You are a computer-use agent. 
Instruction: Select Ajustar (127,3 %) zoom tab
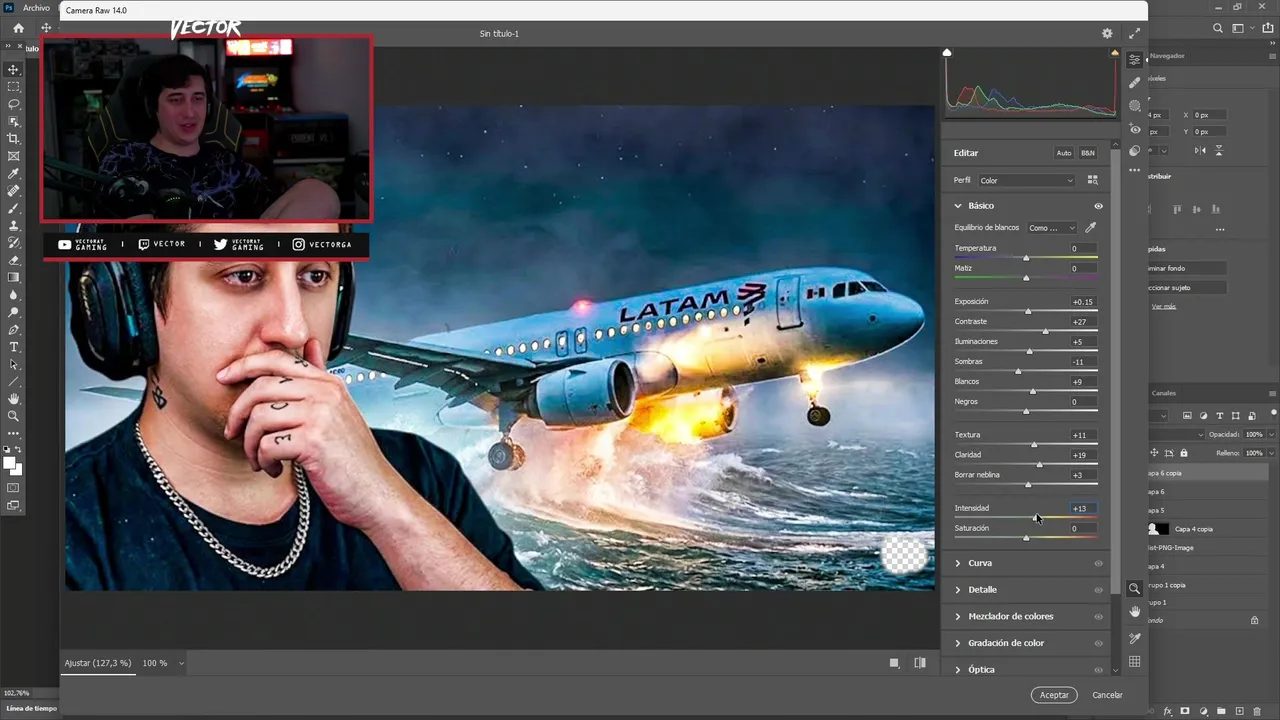pos(98,663)
